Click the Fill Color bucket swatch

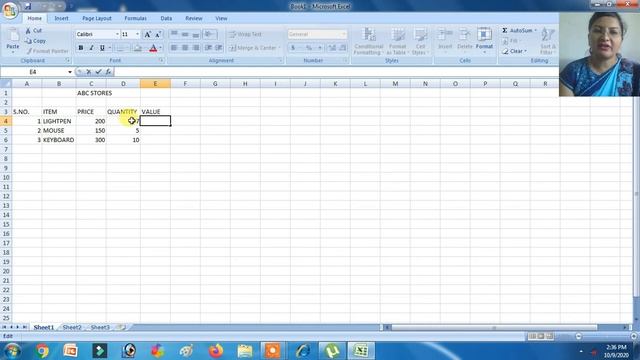coord(138,48)
